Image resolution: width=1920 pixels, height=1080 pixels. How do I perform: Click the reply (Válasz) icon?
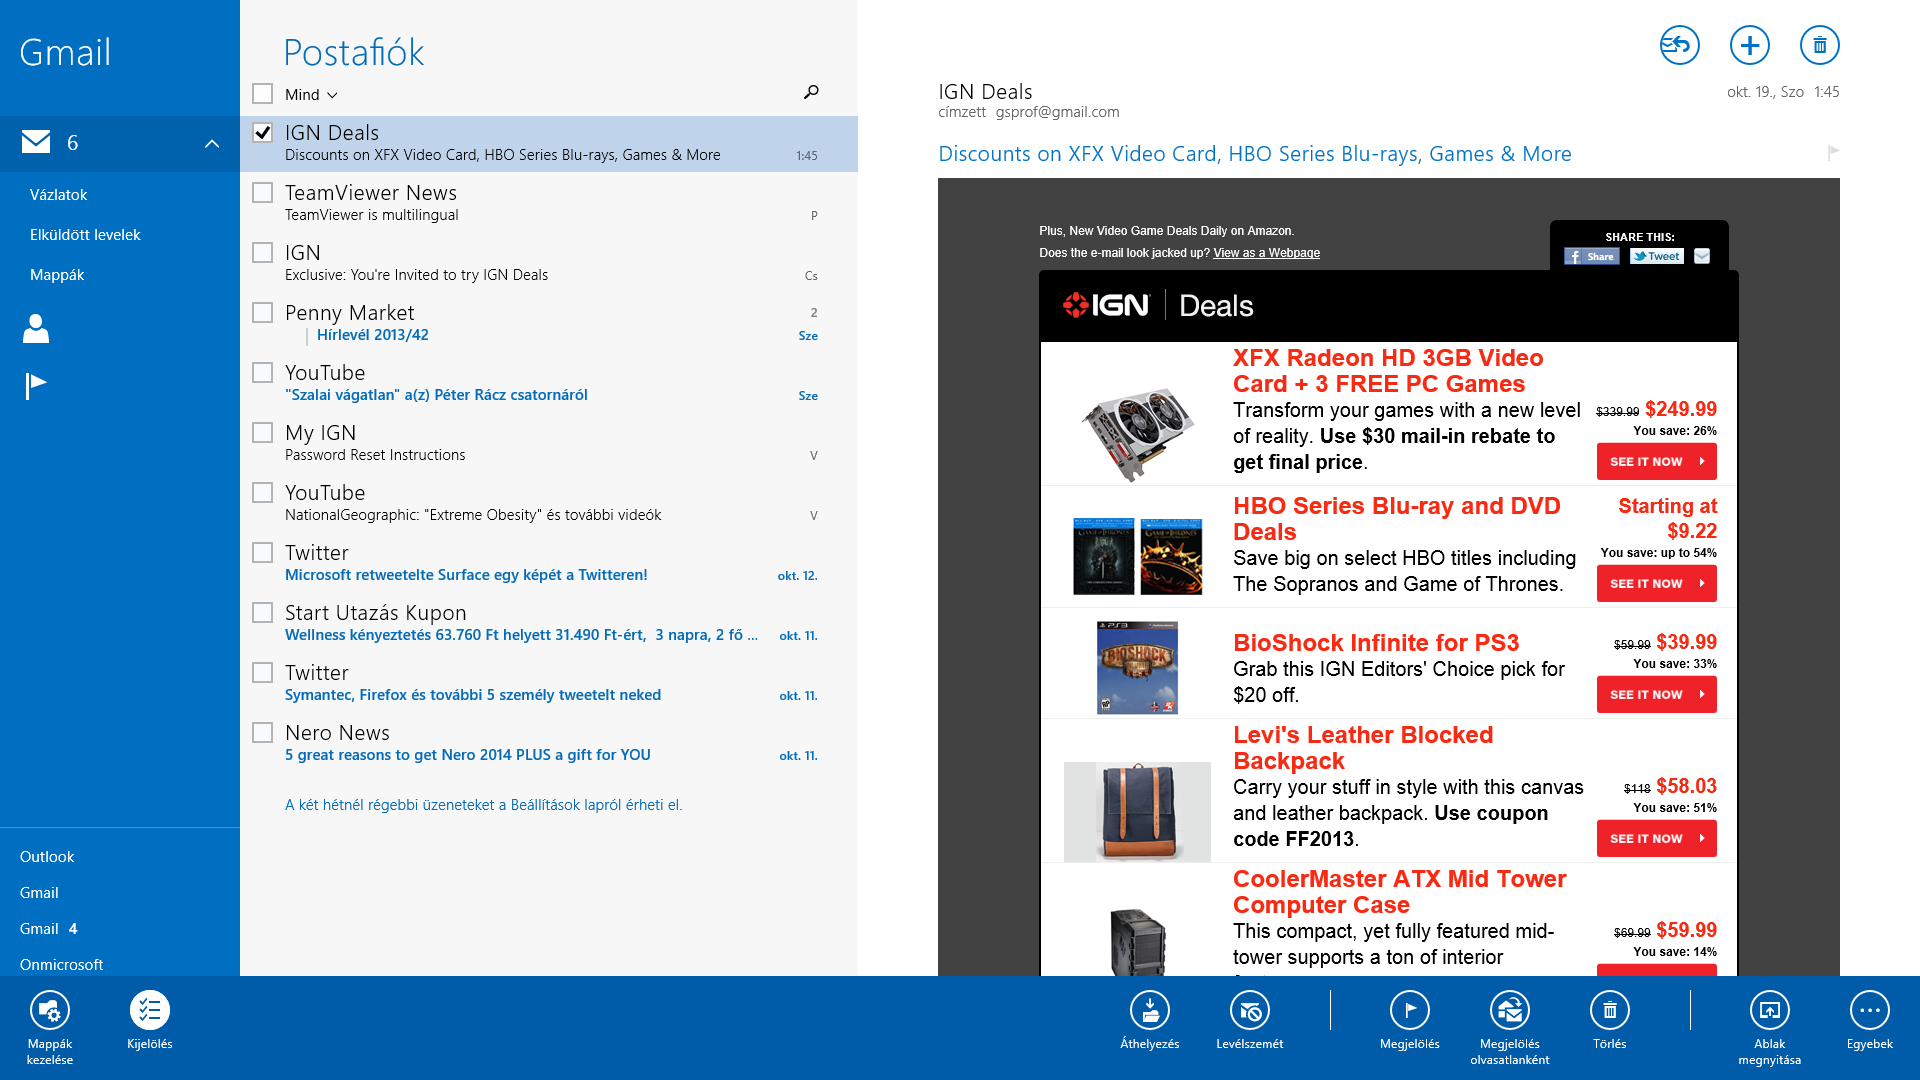pyautogui.click(x=1679, y=45)
